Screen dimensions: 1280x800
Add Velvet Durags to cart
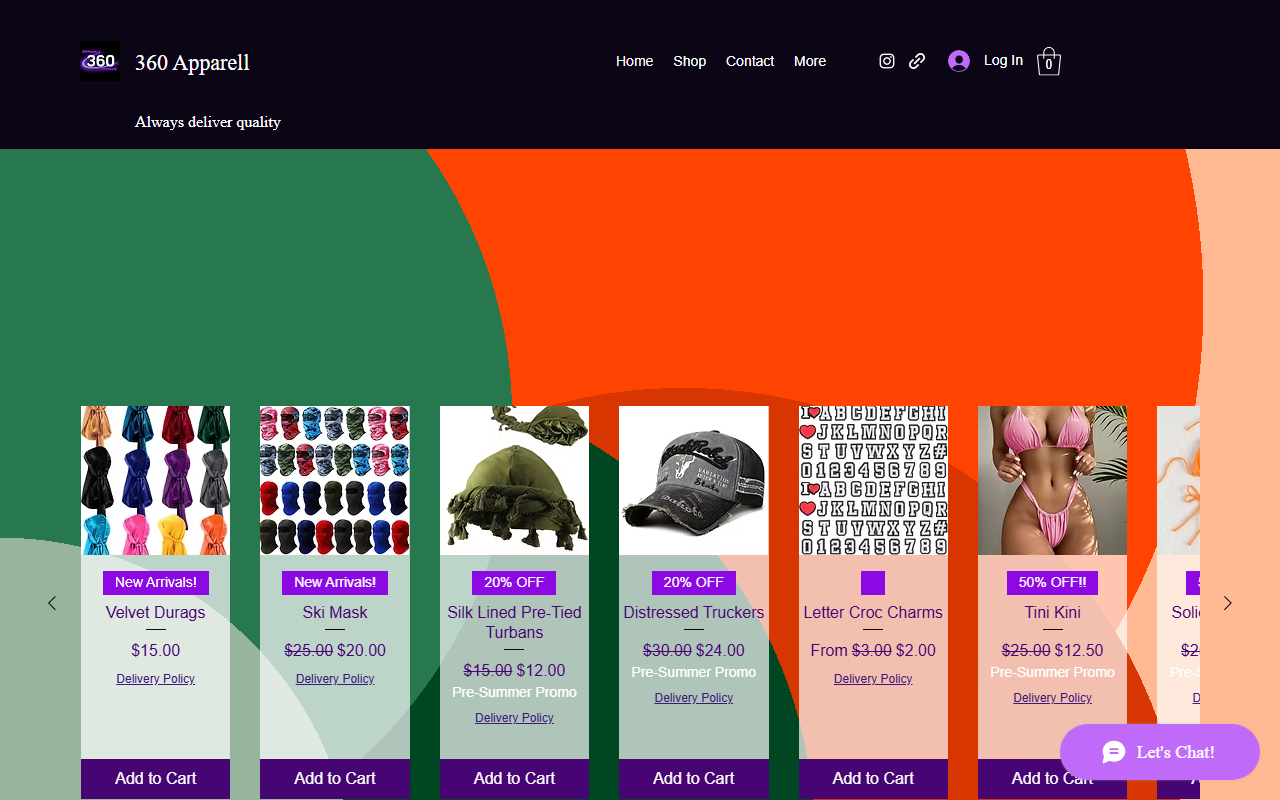click(x=155, y=778)
